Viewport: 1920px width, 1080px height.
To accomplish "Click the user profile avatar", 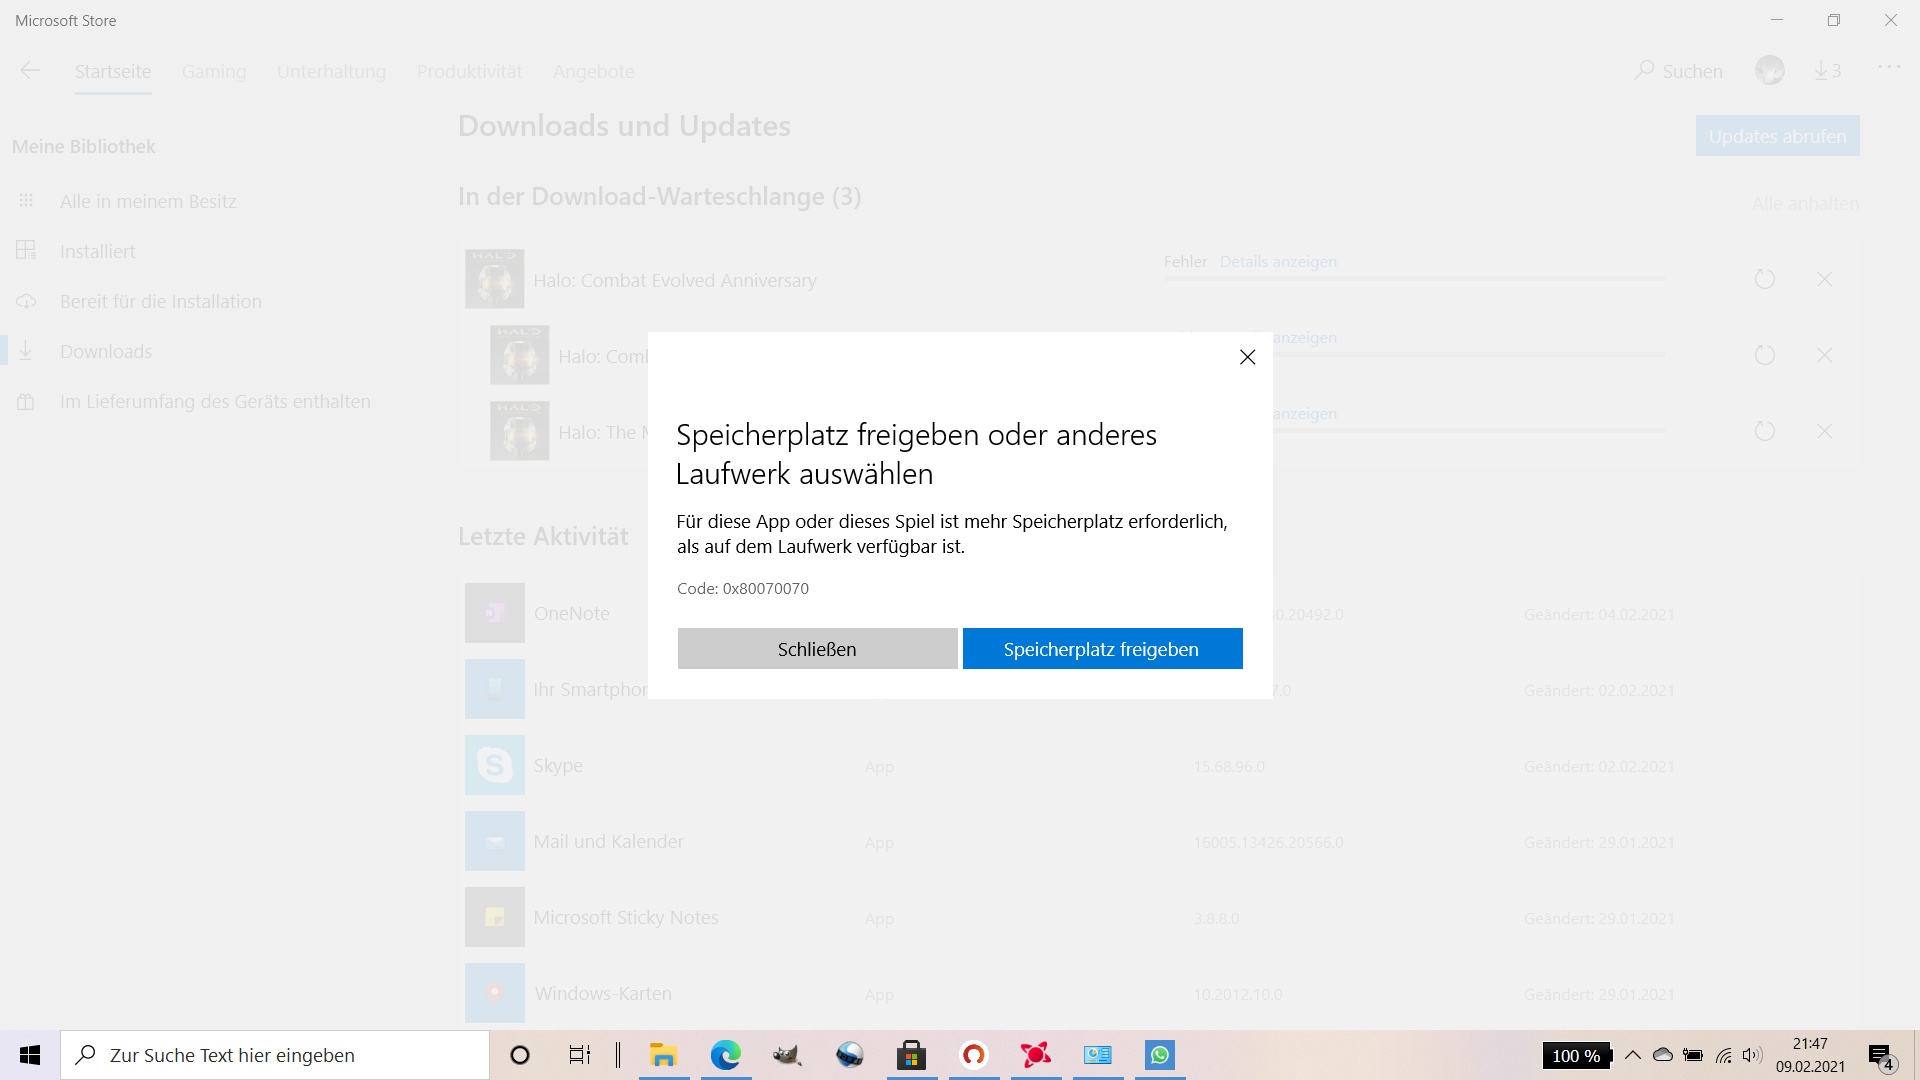I will [x=1769, y=70].
